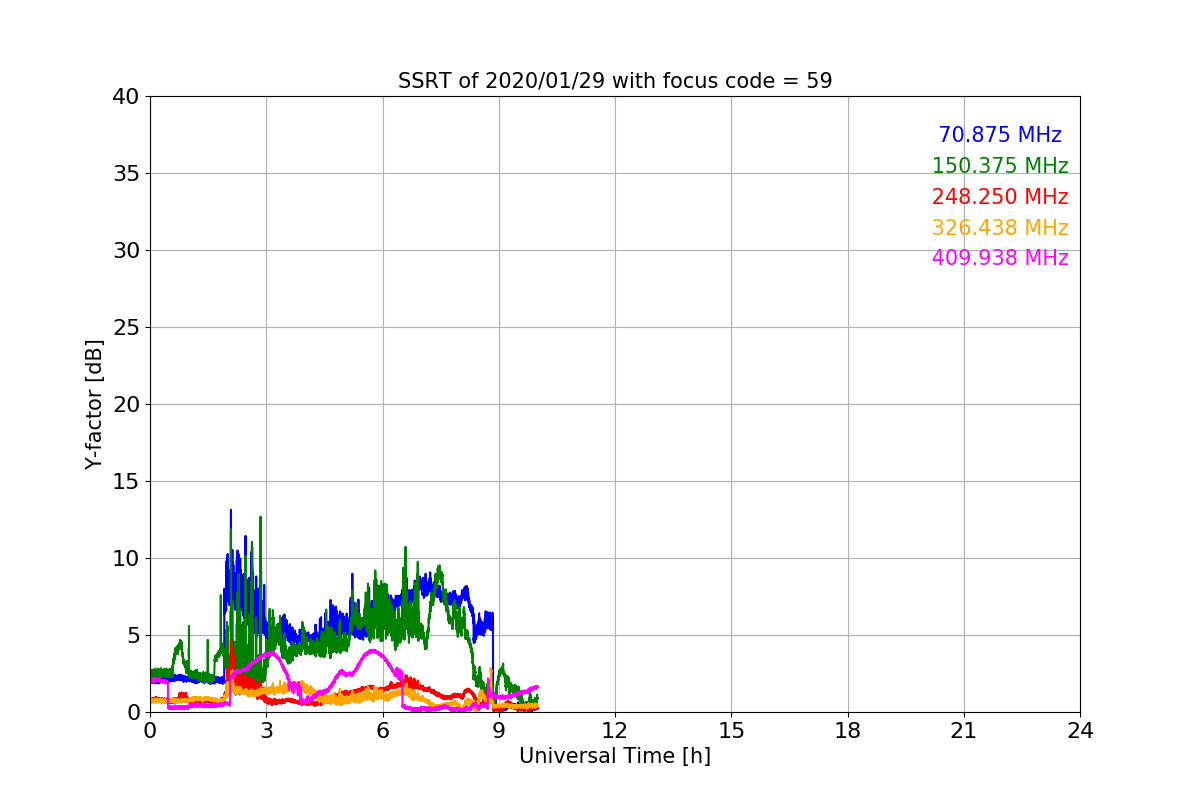Click the y-axis tick label 40
This screenshot has height=800, width=1200.
click(x=126, y=97)
